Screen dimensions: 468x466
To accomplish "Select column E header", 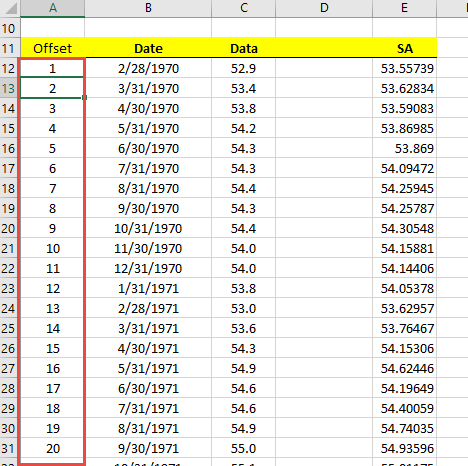I will pyautogui.click(x=404, y=8).
